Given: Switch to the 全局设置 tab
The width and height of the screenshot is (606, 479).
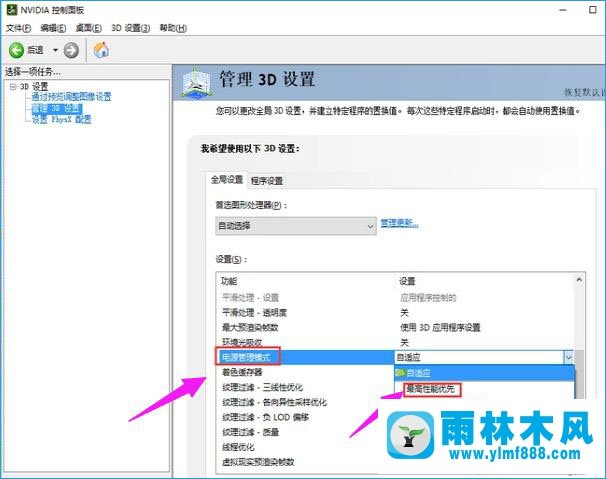Looking at the screenshot, I should (227, 180).
